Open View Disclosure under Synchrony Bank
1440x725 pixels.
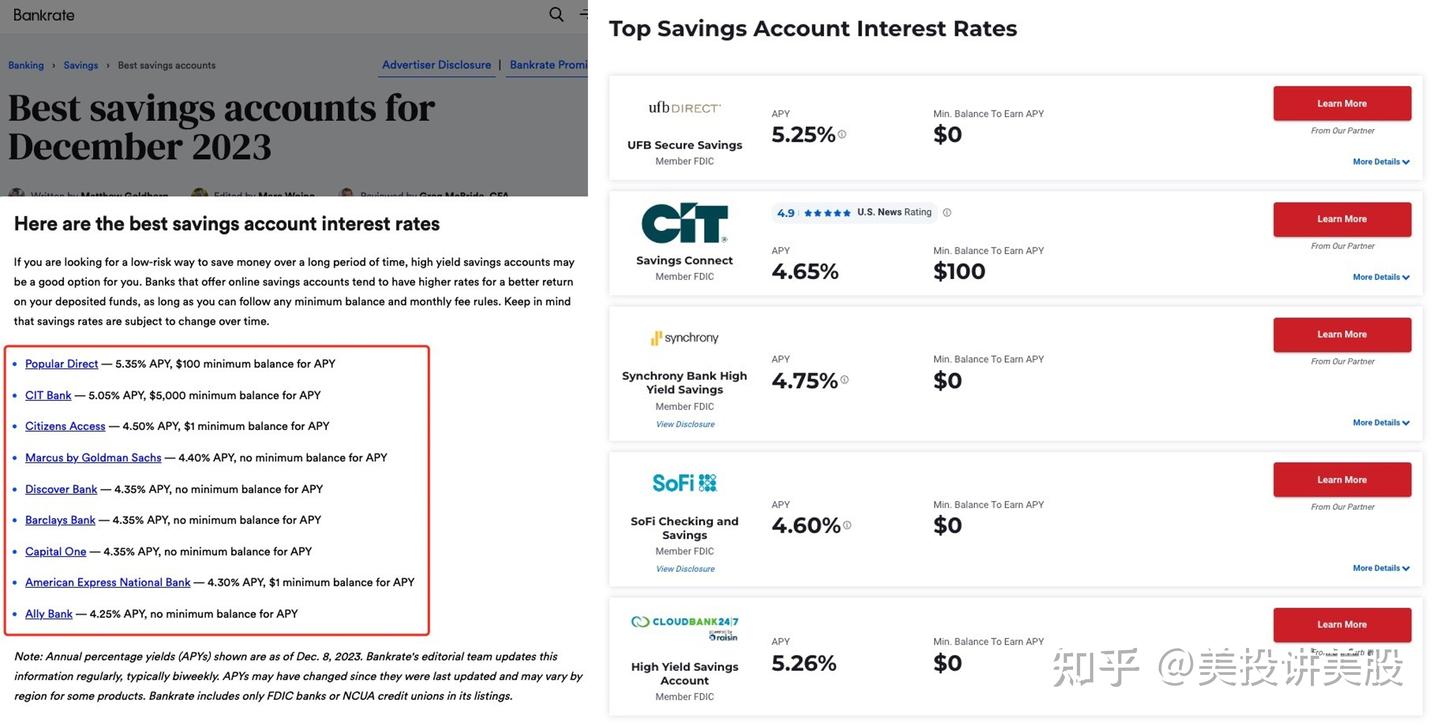pyautogui.click(x=685, y=424)
